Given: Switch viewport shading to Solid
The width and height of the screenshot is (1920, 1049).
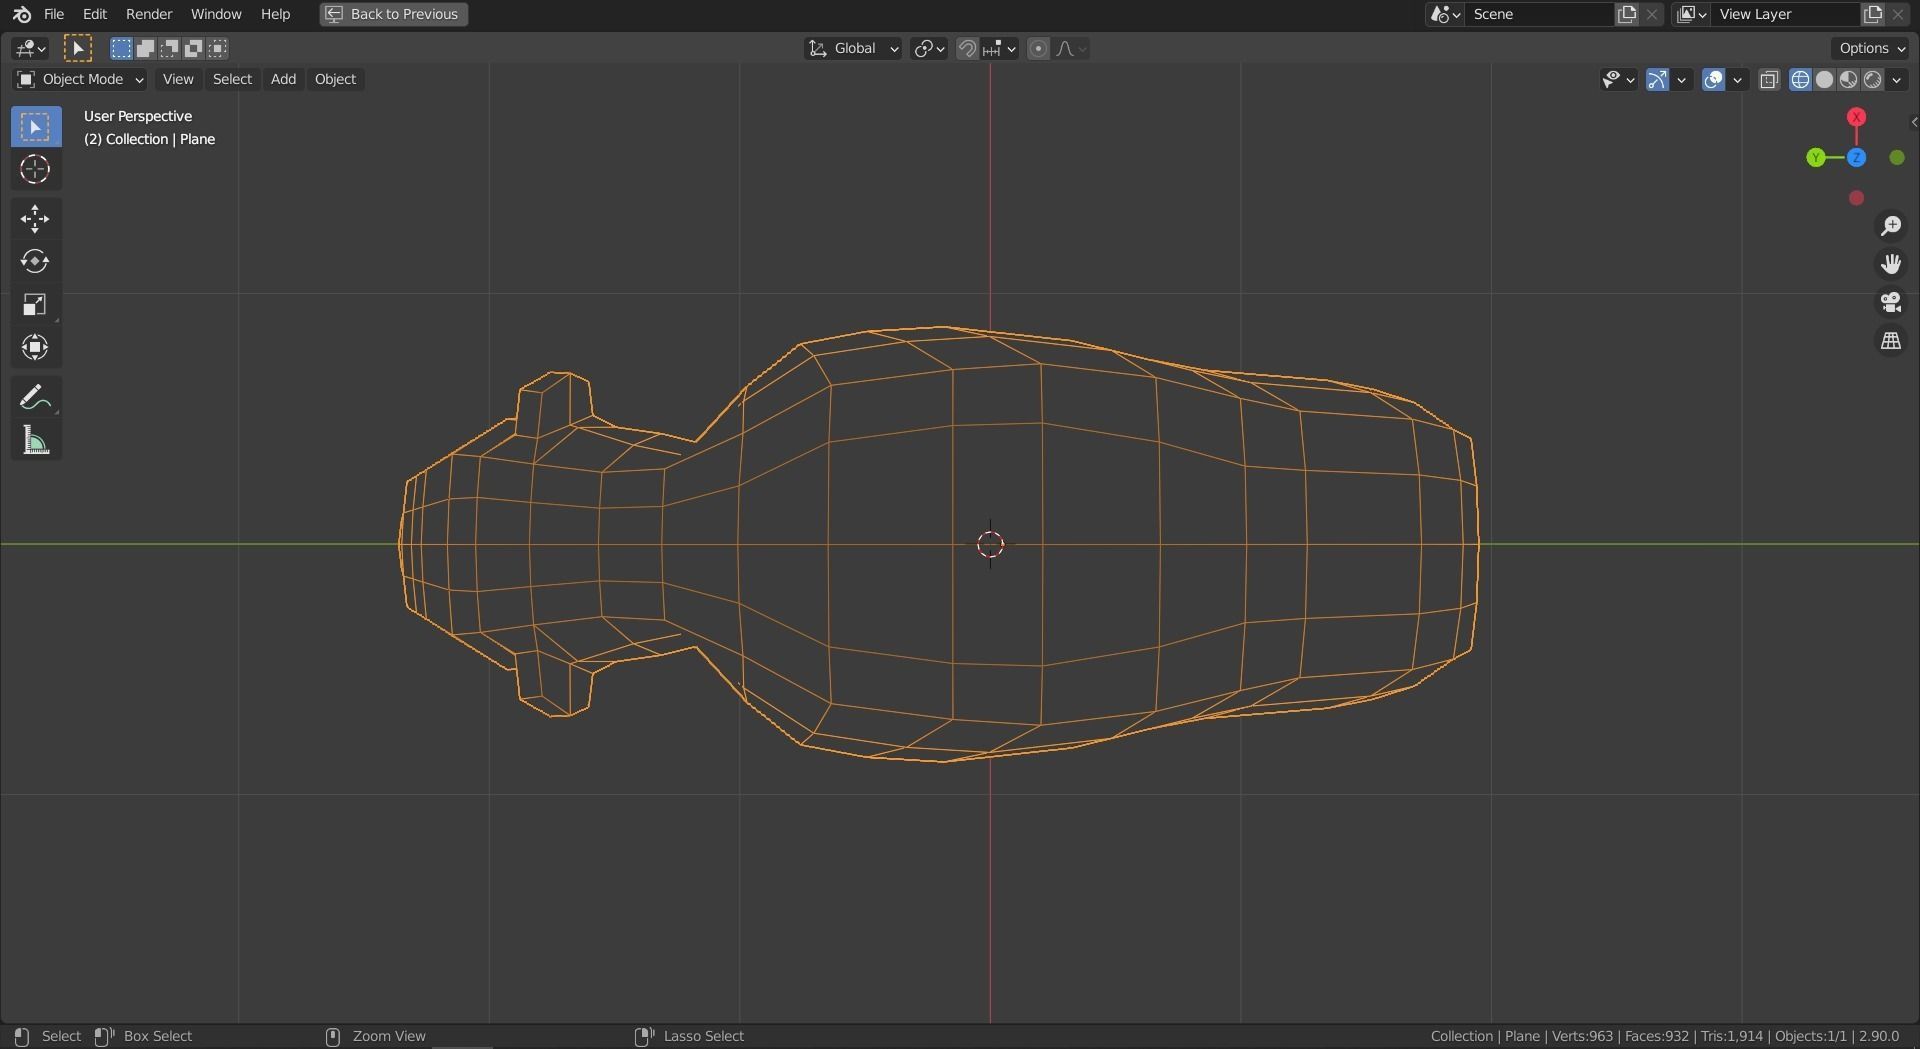Looking at the screenshot, I should pyautogui.click(x=1824, y=80).
